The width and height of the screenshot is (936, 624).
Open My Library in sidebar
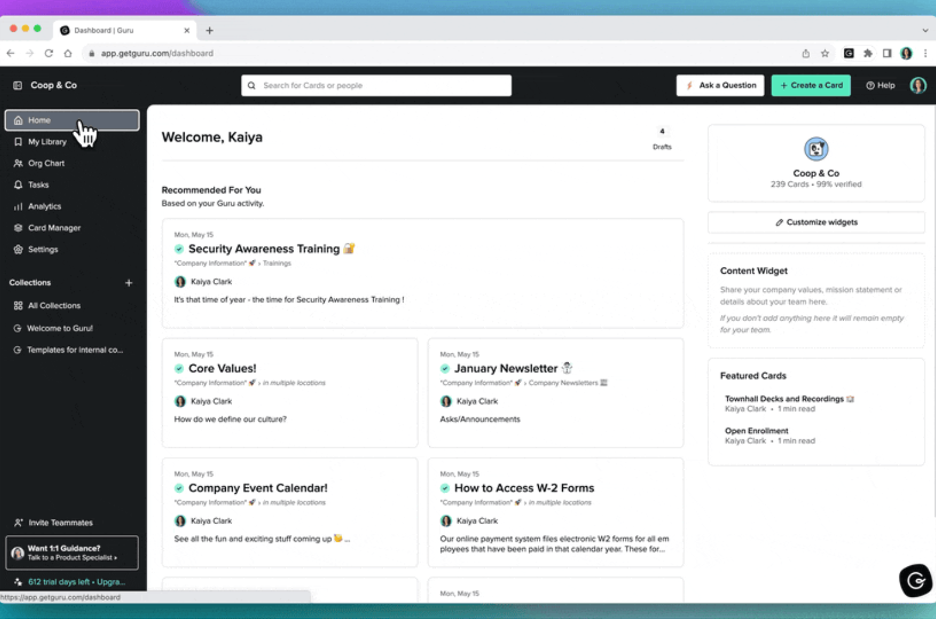tap(47, 142)
